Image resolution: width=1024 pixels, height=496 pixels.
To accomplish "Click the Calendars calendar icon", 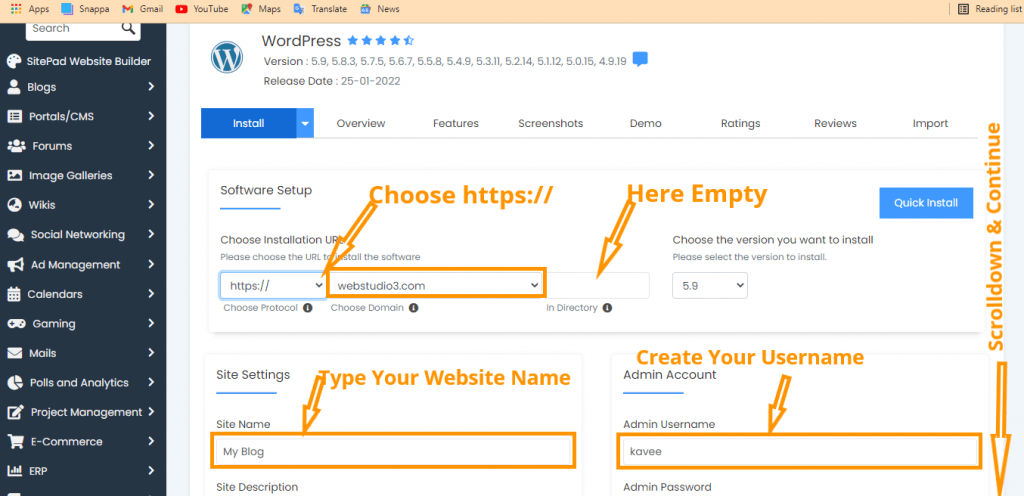I will pos(14,294).
